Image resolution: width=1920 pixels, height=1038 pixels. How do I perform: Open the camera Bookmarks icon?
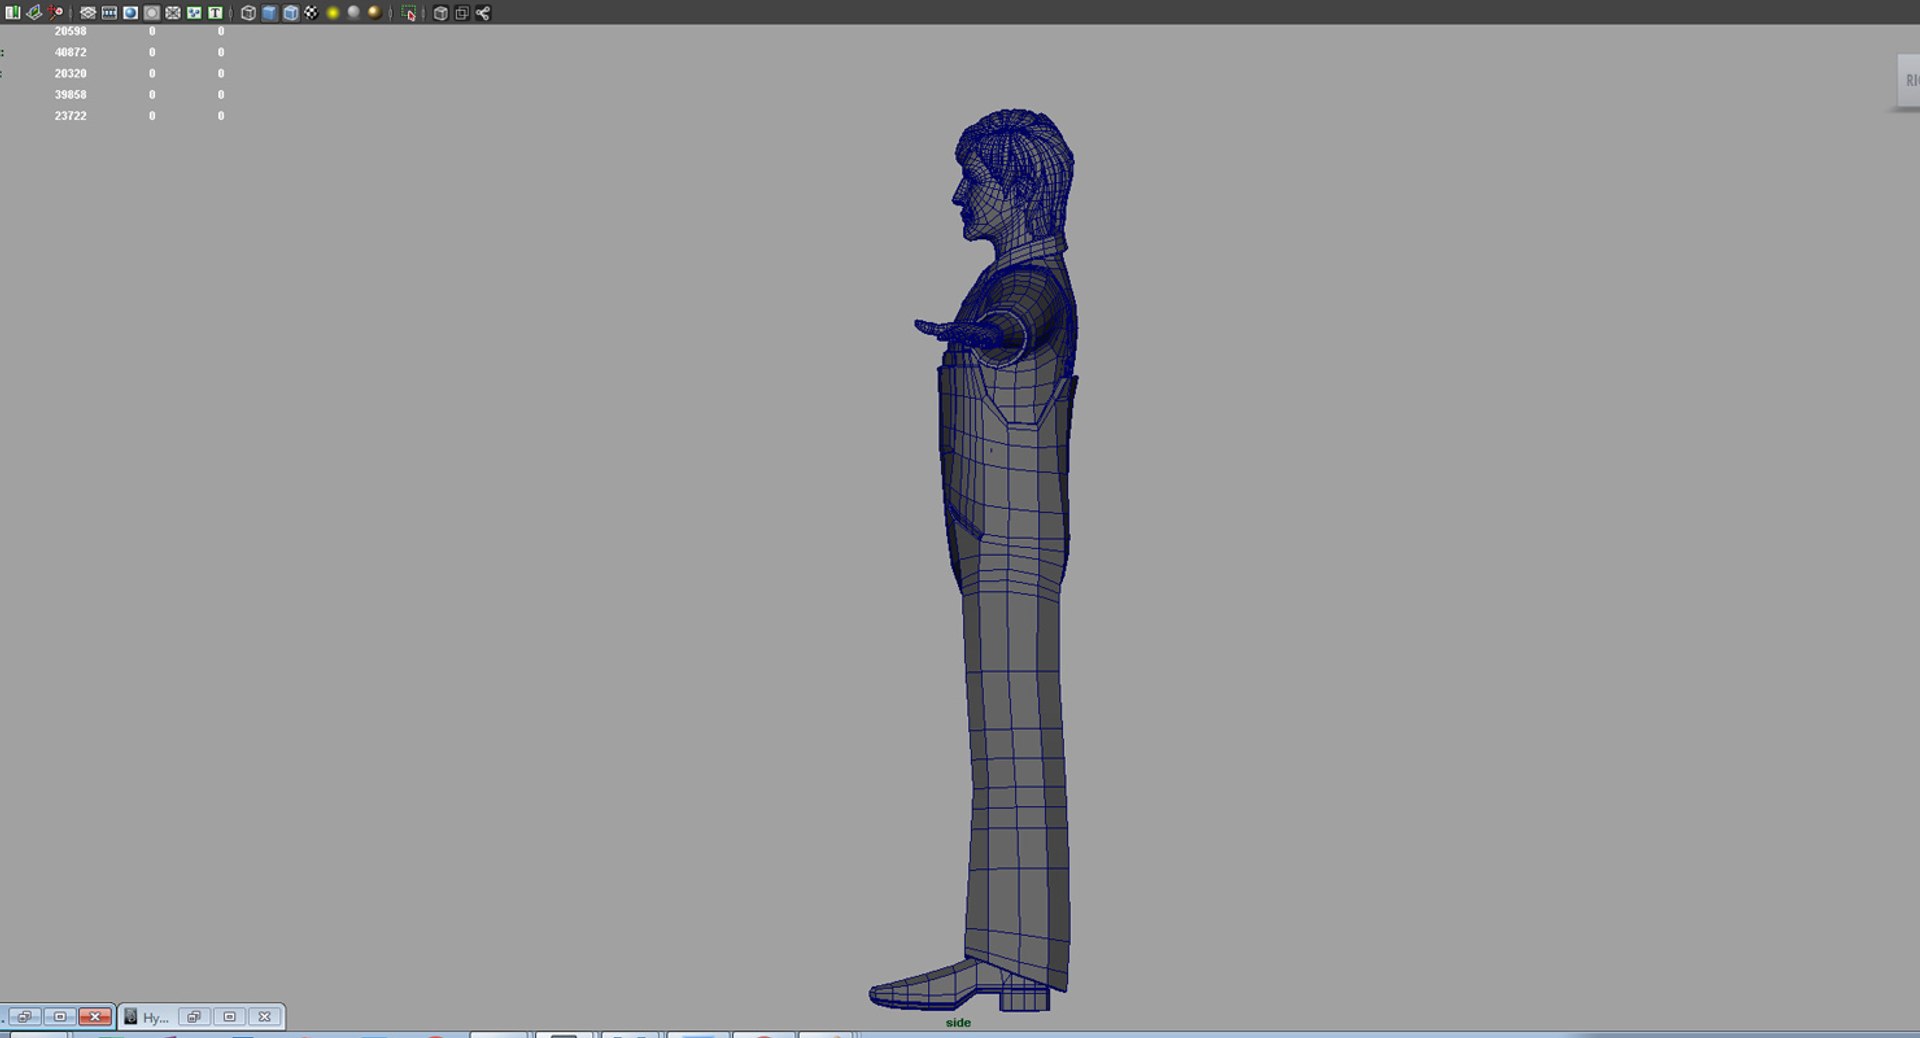click(12, 13)
